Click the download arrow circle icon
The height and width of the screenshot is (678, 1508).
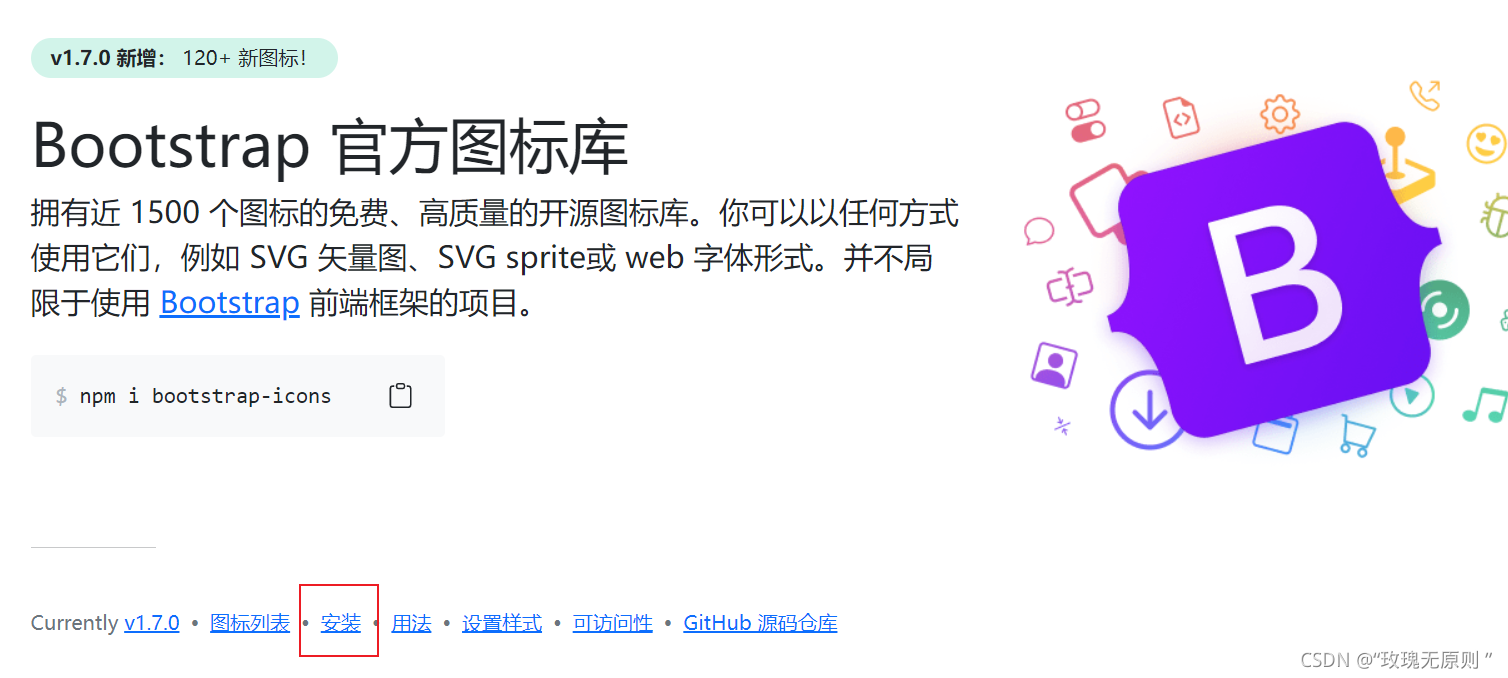pos(1148,410)
